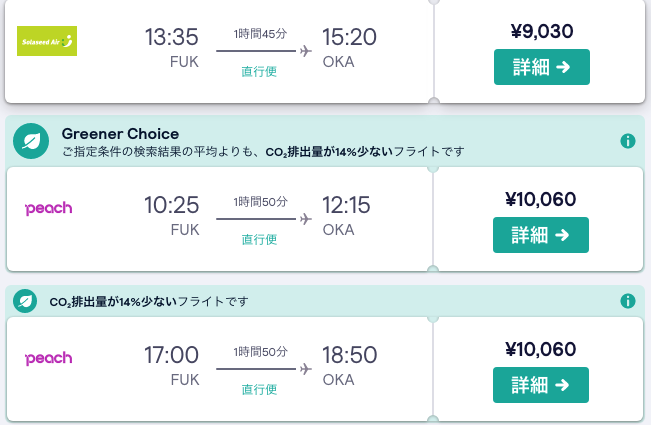The width and height of the screenshot is (651, 425).
Task: Select the 13:35 departure time
Action: 171,37
